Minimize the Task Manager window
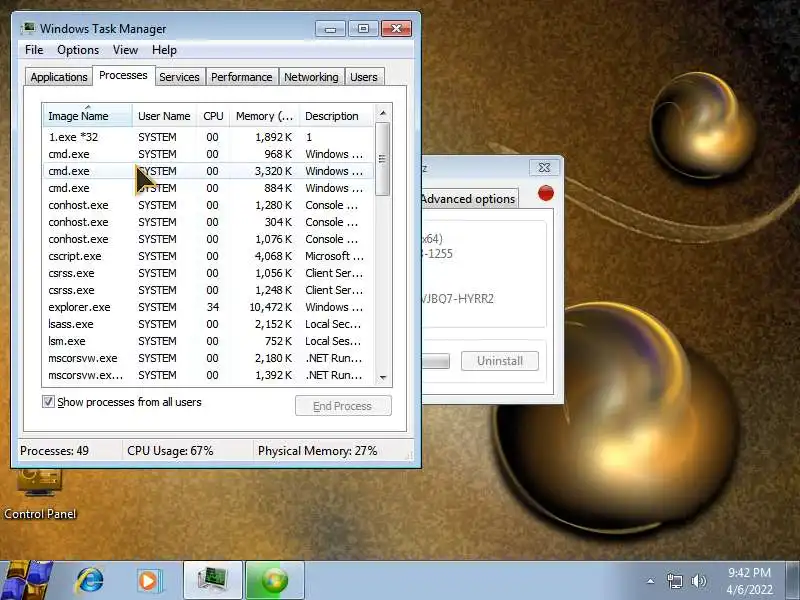The image size is (800, 600). point(330,29)
